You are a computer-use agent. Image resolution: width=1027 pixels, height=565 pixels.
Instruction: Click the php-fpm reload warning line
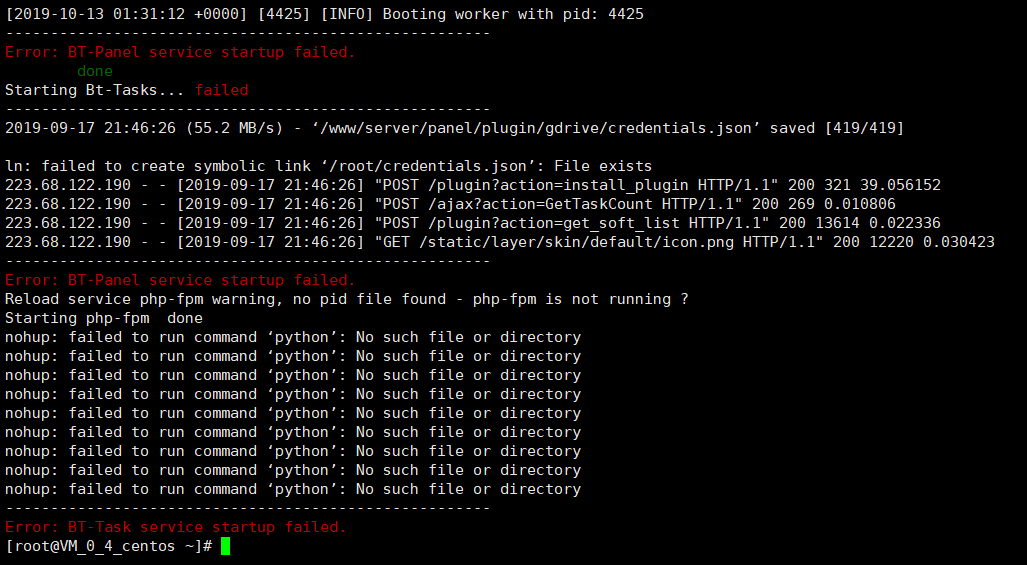coord(346,299)
